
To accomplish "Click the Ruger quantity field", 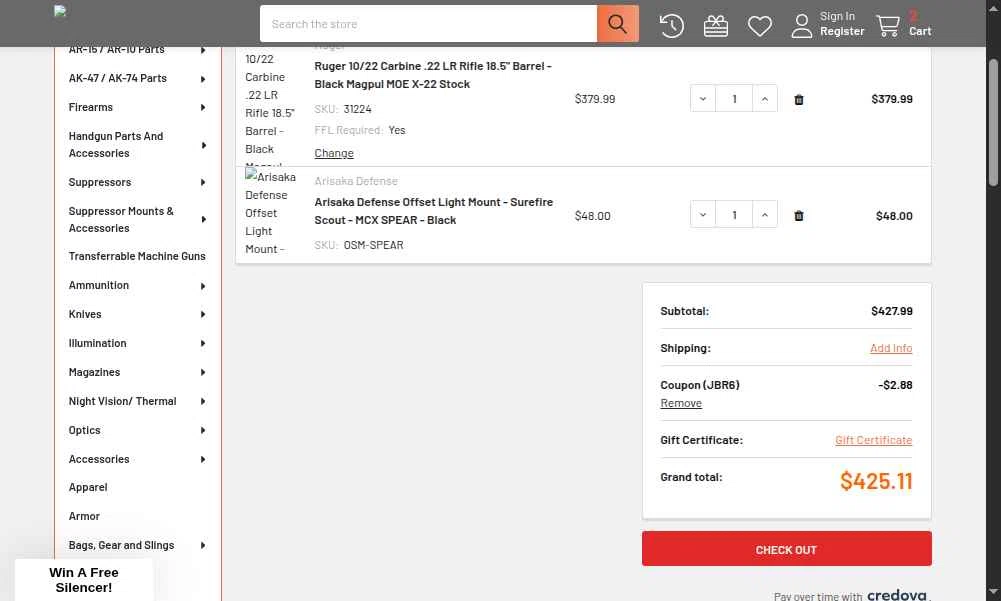I will [x=734, y=98].
